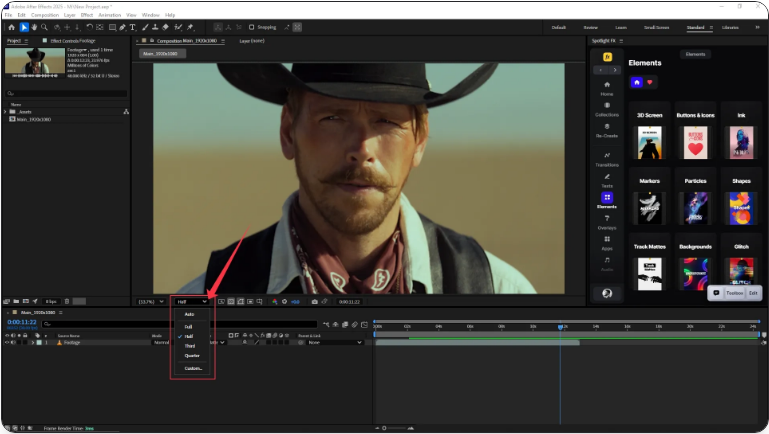Select the Type tool
Viewport: 769px width, 434px height.
click(x=132, y=27)
